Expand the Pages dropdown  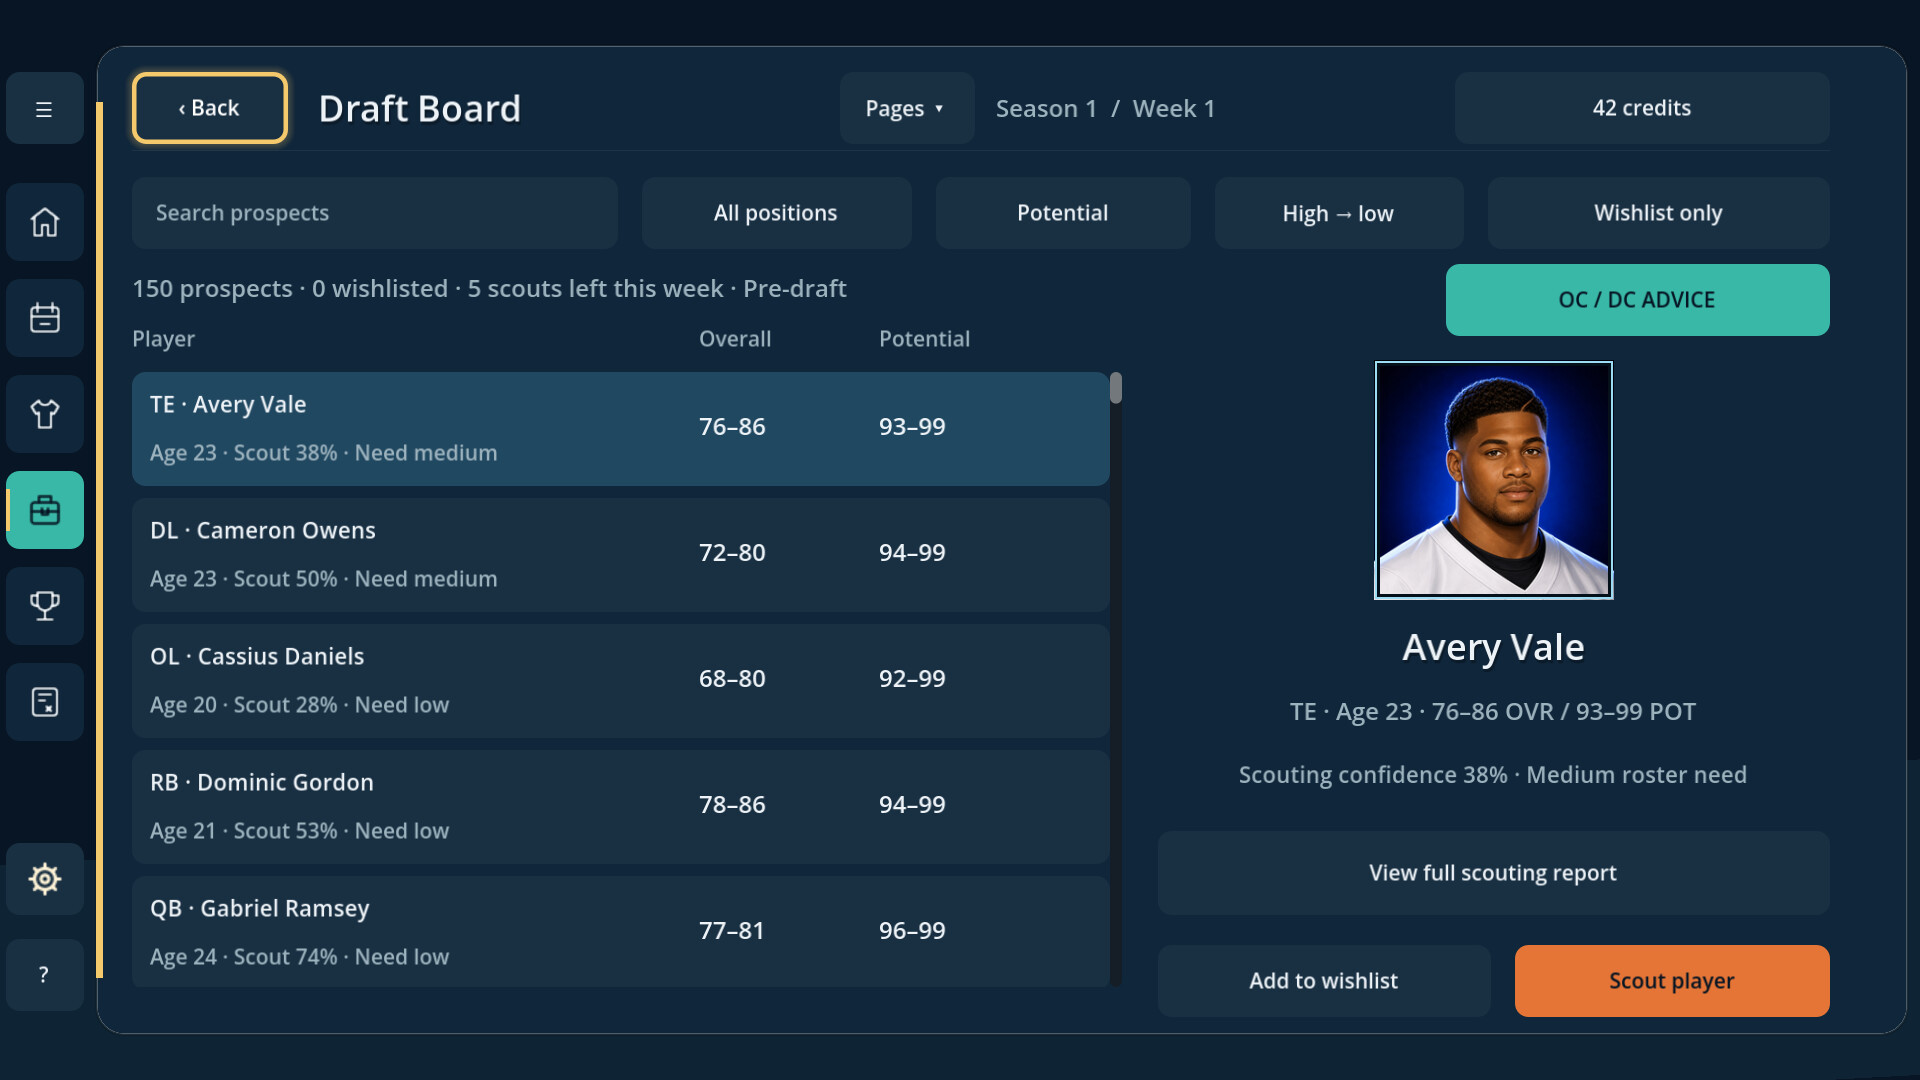(906, 108)
